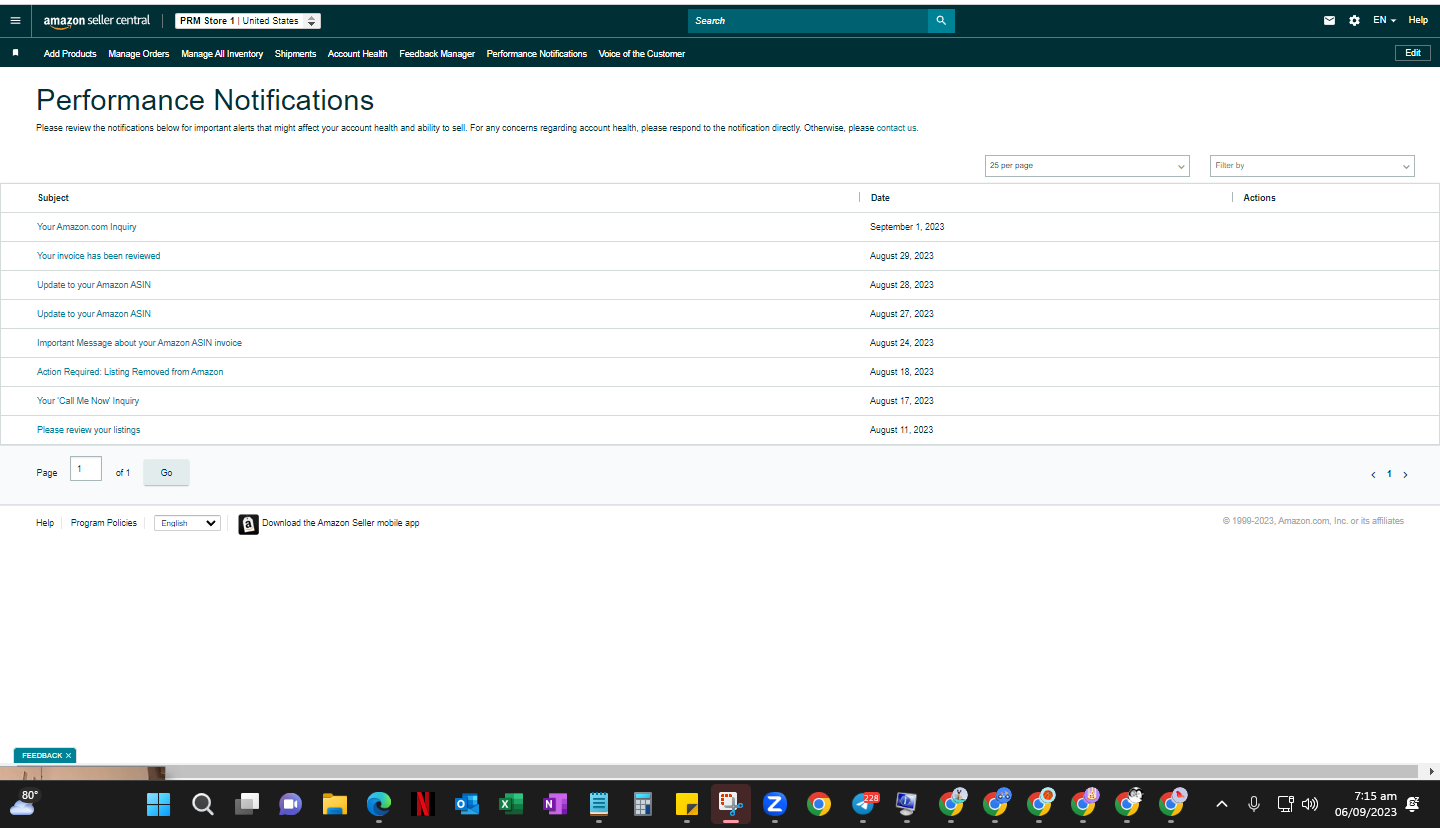The image size is (1440, 828).
Task: Click the Go button beside the page field
Action: pos(166,473)
